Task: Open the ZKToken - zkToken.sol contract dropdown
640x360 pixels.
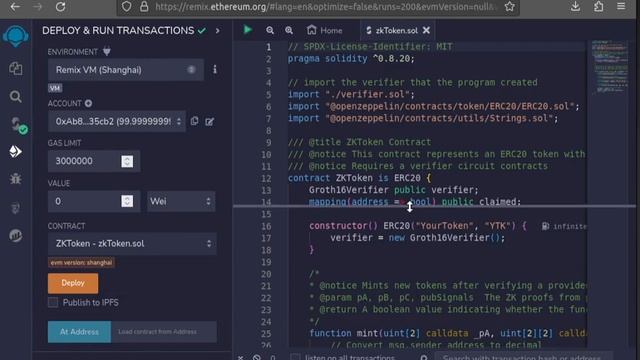Action: [132, 244]
